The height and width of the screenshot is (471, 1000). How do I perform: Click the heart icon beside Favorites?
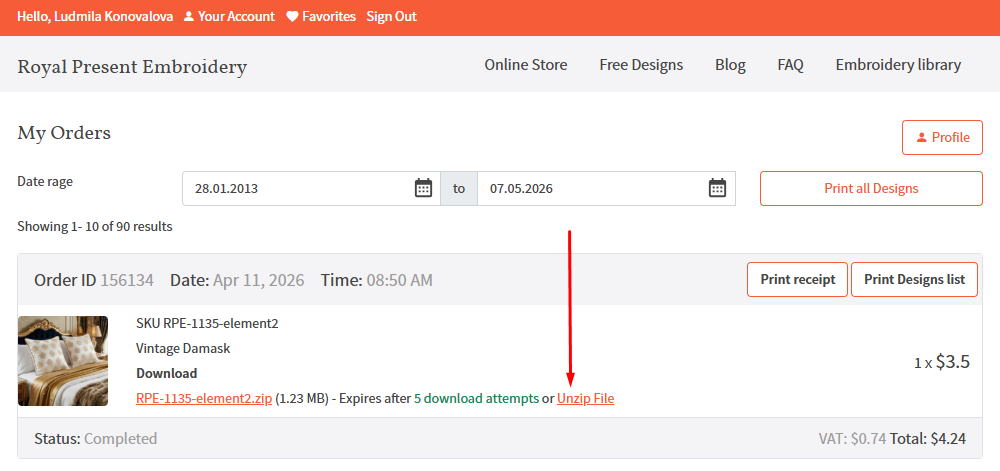pos(292,17)
